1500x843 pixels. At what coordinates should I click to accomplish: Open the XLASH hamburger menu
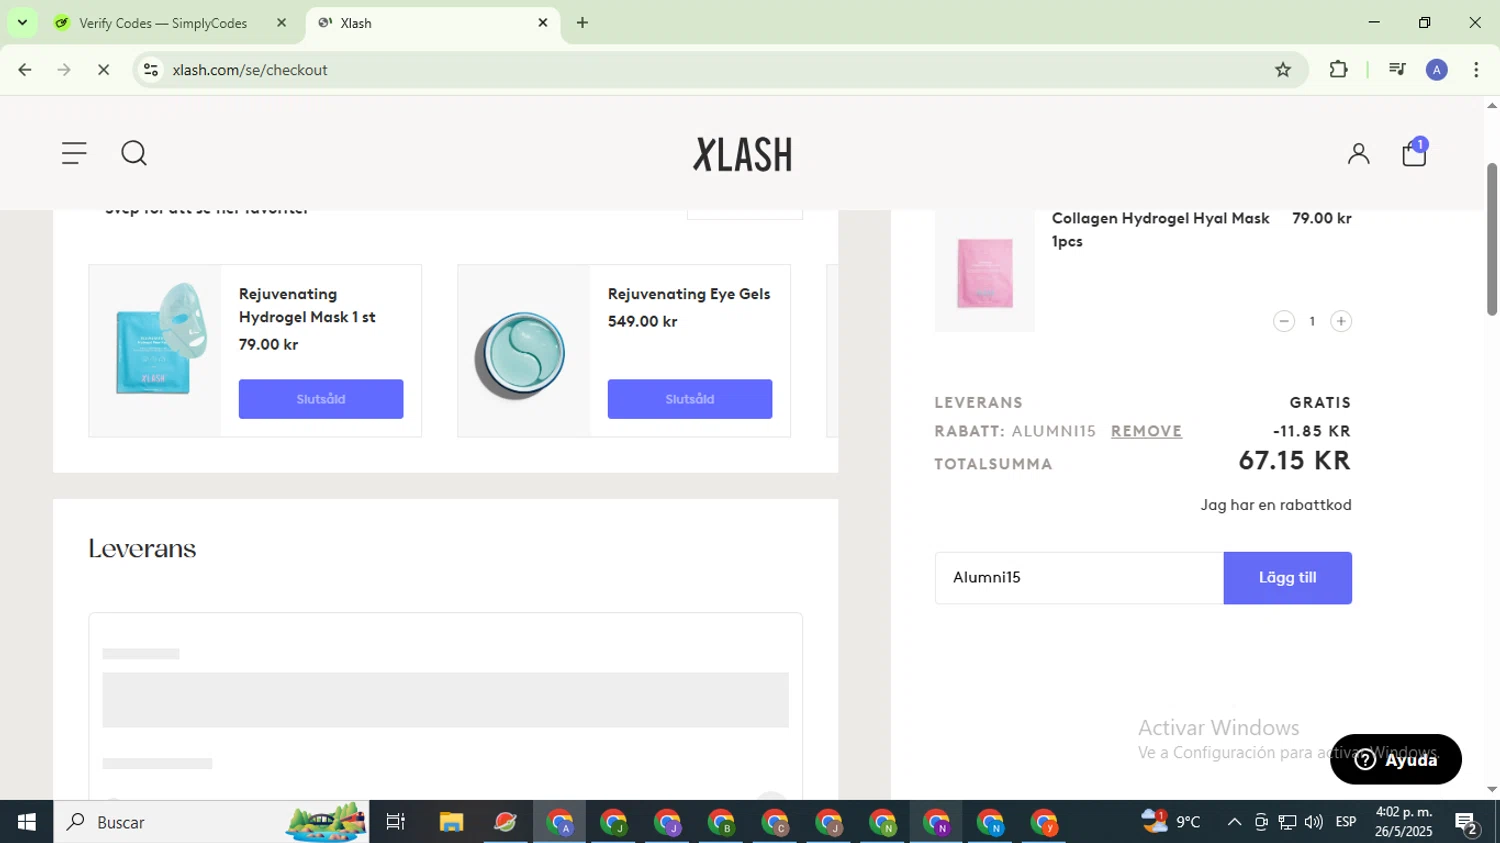click(74, 153)
